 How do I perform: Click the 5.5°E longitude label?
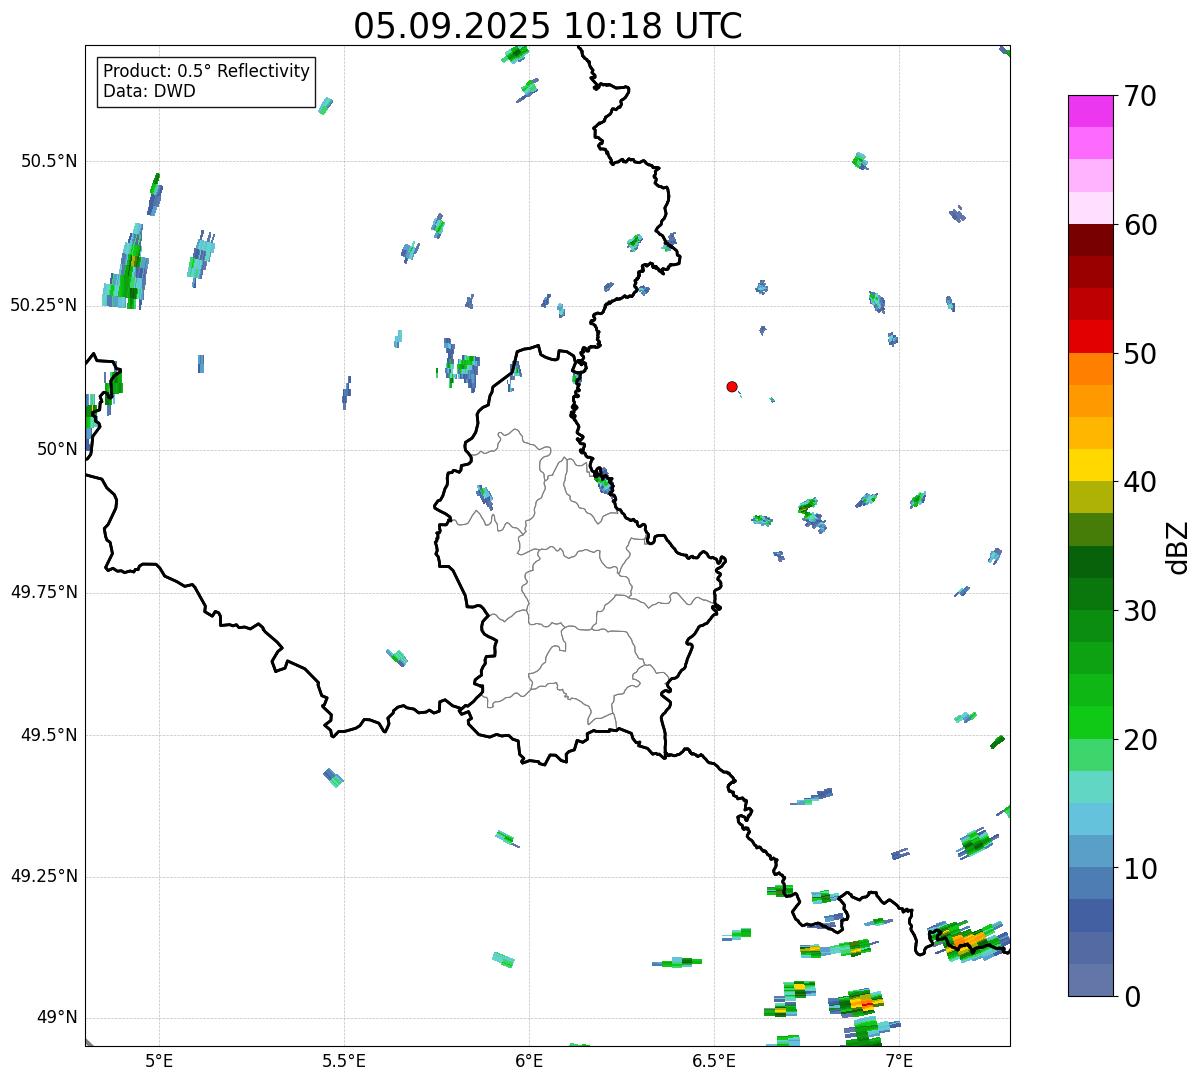pyautogui.click(x=344, y=1060)
